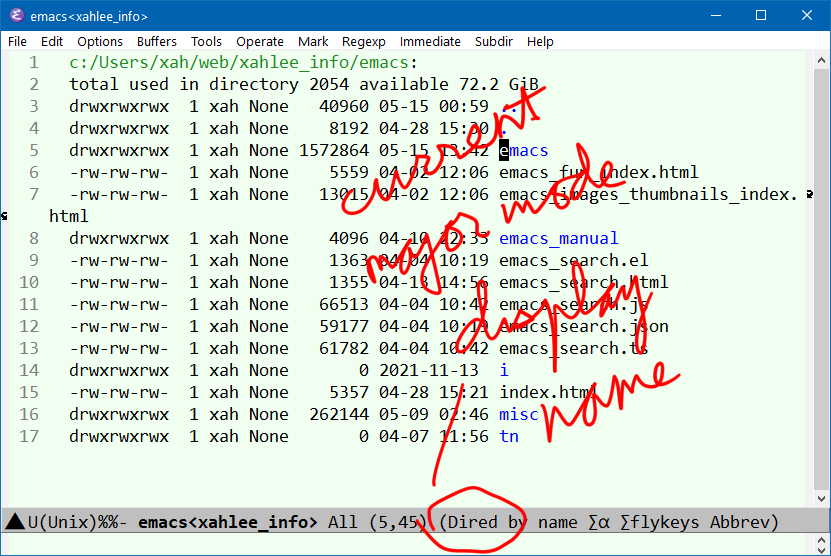Viewport: 831px width, 556px height.
Task: Click buffer name emacs<xahlee_info> in mode line
Action: pos(227,522)
